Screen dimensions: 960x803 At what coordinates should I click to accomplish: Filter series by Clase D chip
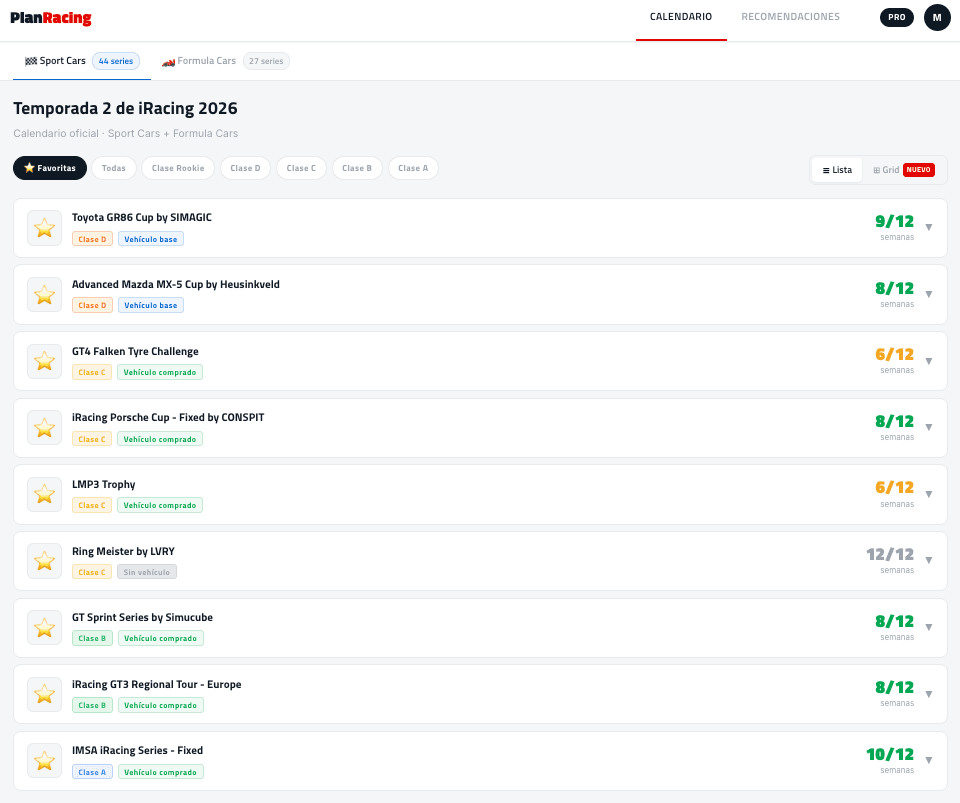(x=246, y=168)
